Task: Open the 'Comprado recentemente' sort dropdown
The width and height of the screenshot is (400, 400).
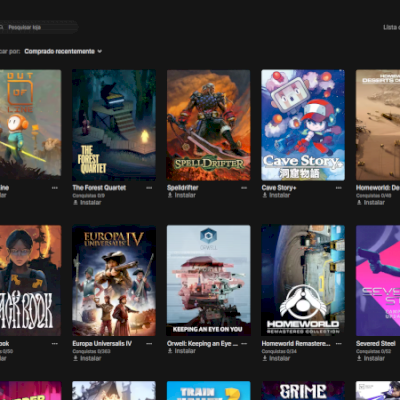Action: 63,51
